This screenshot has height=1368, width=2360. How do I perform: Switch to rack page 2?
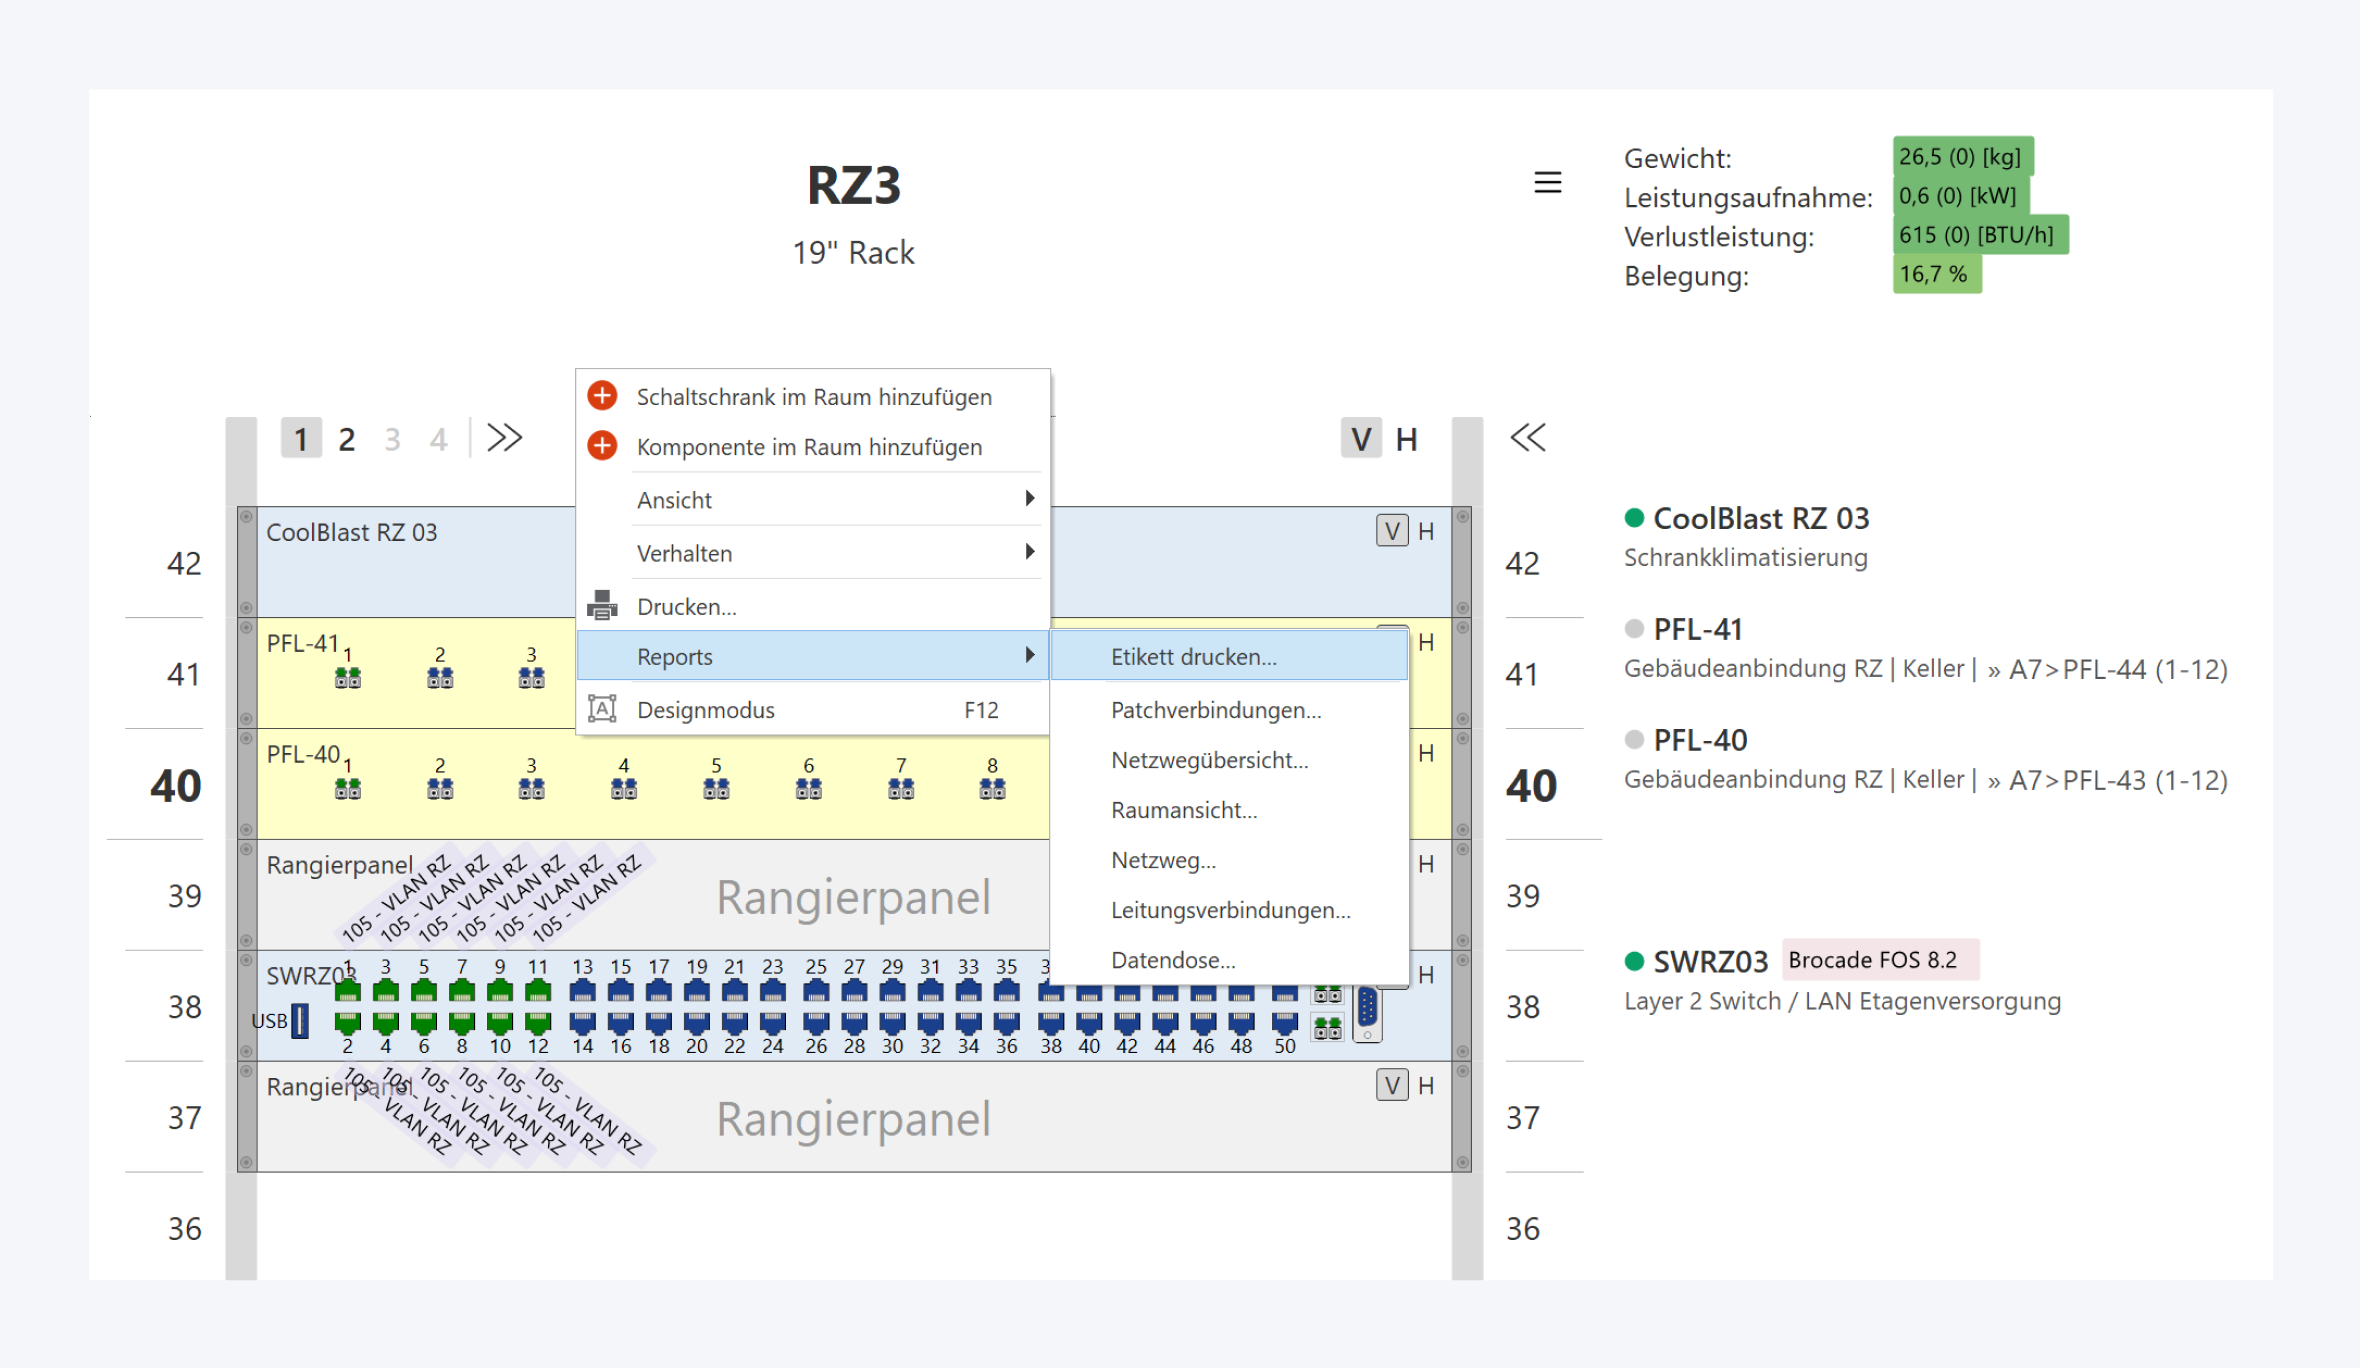346,439
